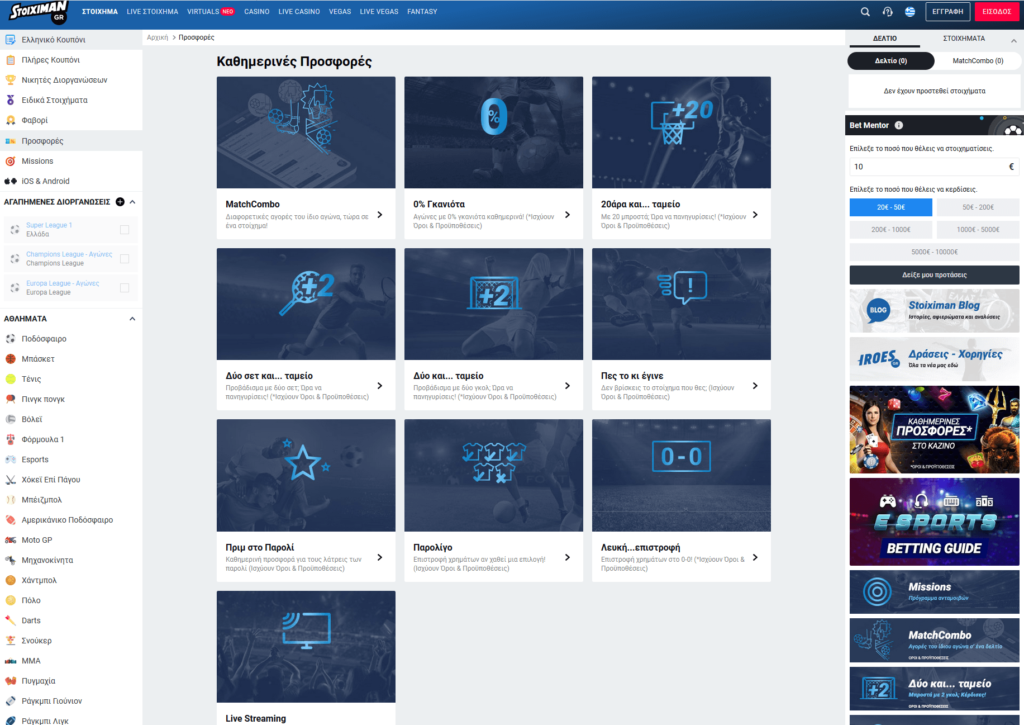1024x725 pixels.
Task: Select the 20€ - 50€ winnings range
Action: 891,207
